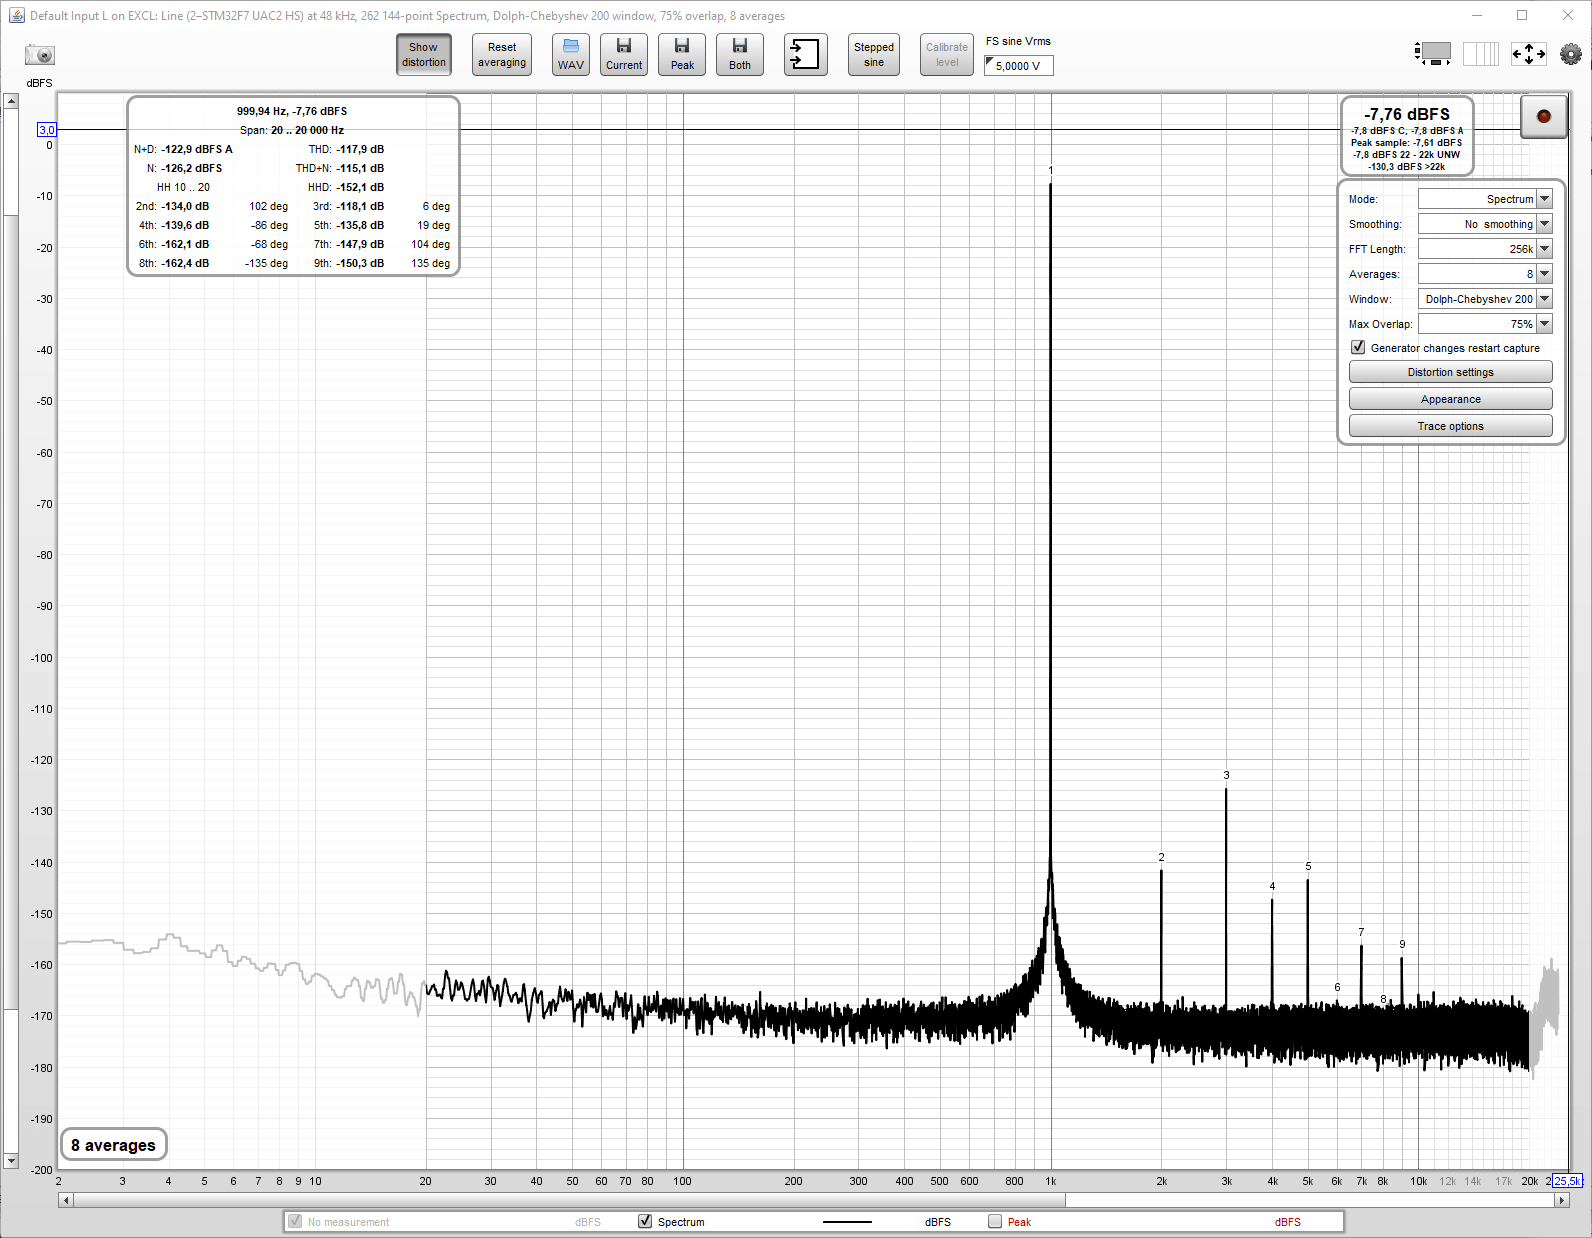Open Appearance settings

(1450, 399)
